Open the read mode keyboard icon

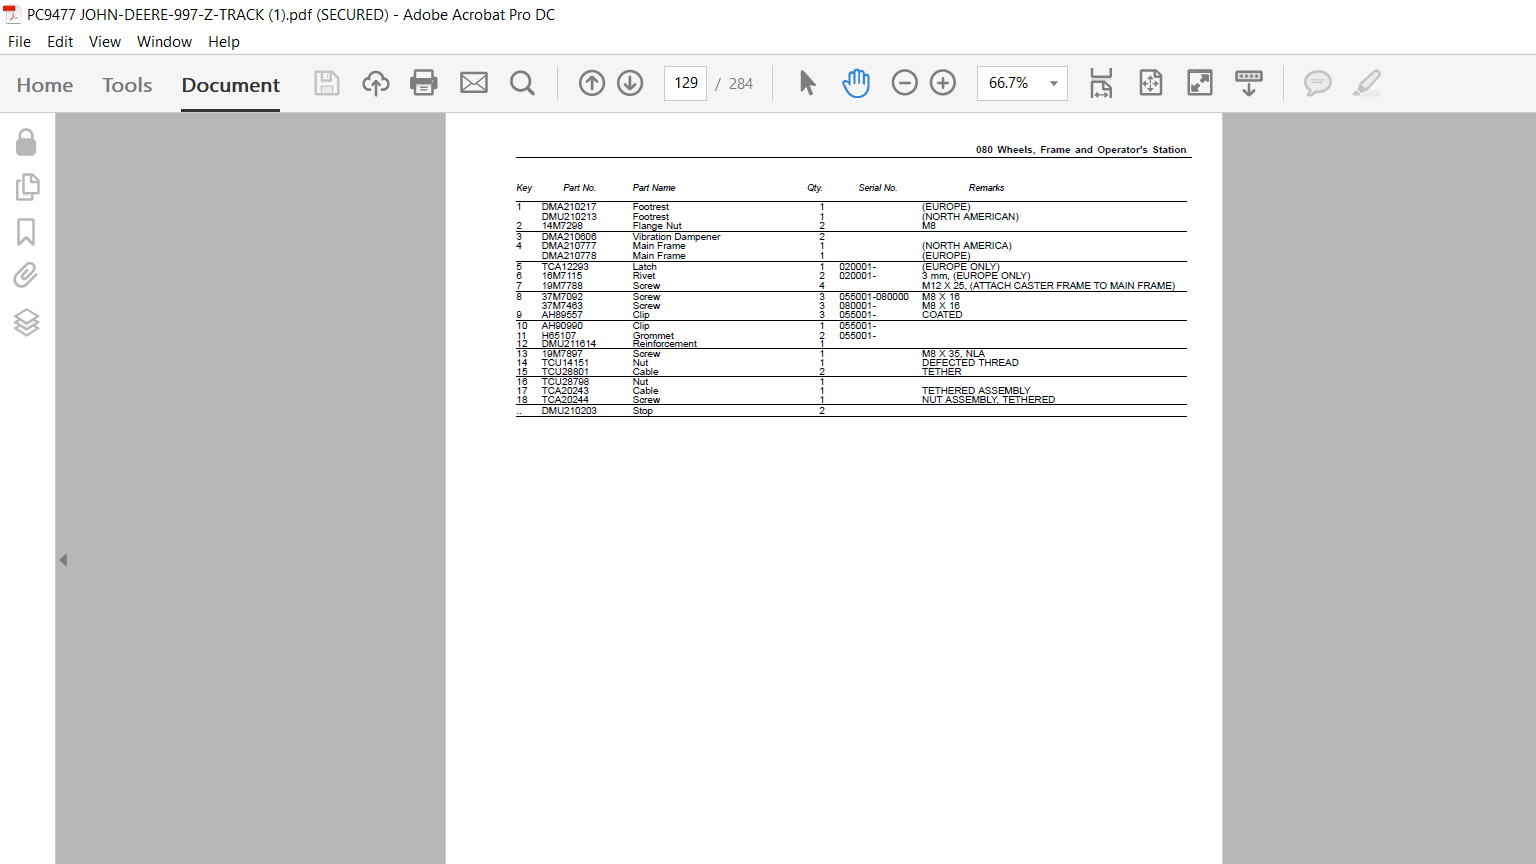coord(1249,83)
